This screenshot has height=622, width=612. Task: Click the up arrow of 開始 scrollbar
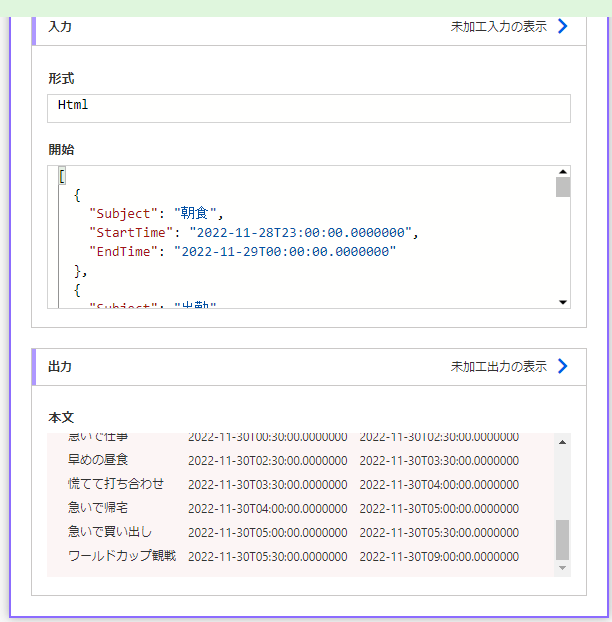[563, 172]
